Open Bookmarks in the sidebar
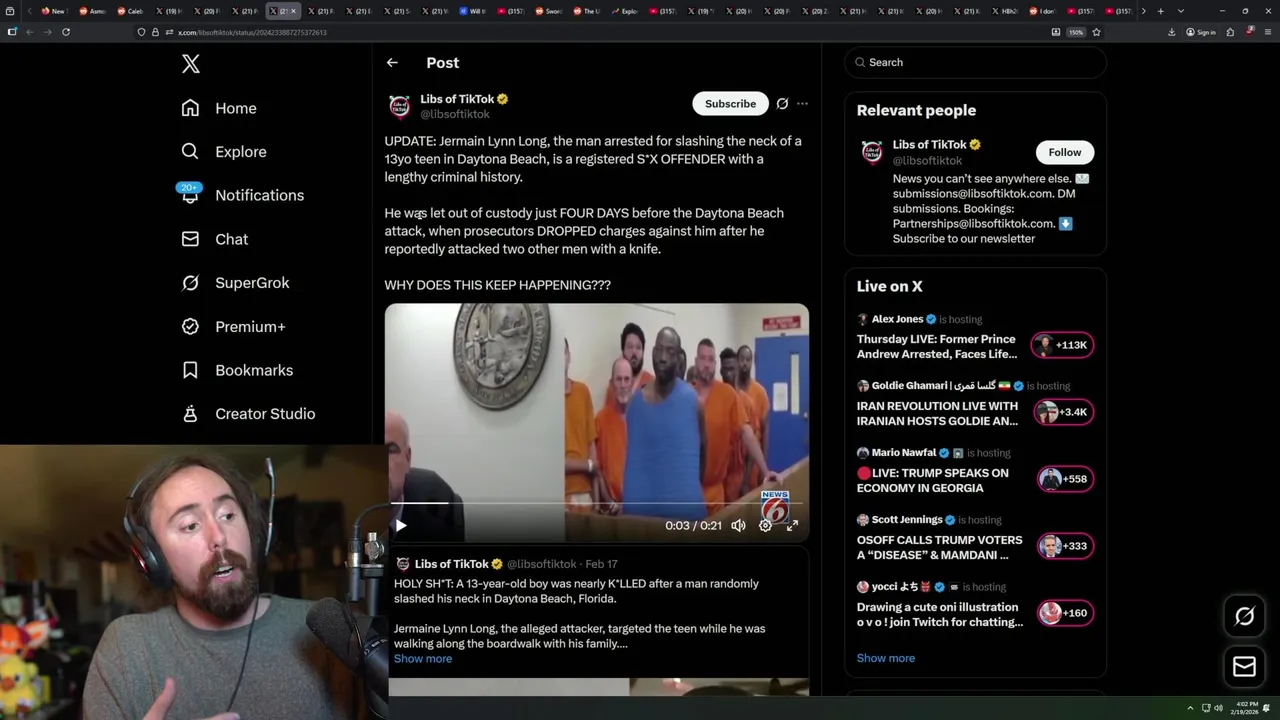The height and width of the screenshot is (720, 1280). (237, 370)
